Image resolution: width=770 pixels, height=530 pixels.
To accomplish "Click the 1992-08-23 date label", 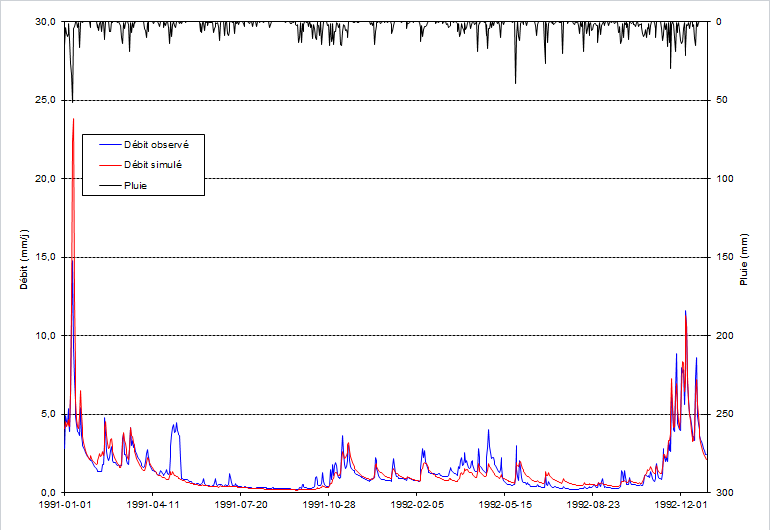I will point(593,505).
